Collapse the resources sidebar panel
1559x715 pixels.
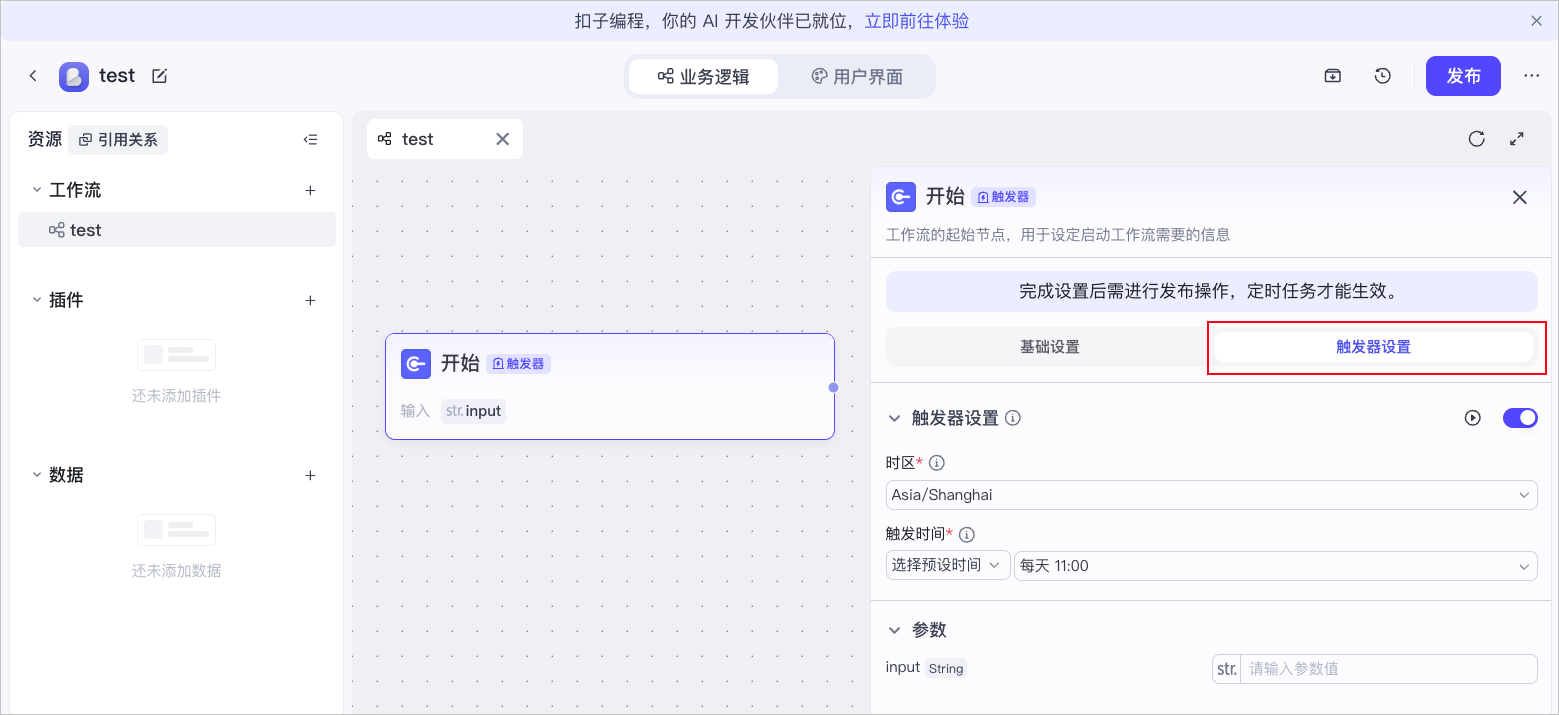311,140
